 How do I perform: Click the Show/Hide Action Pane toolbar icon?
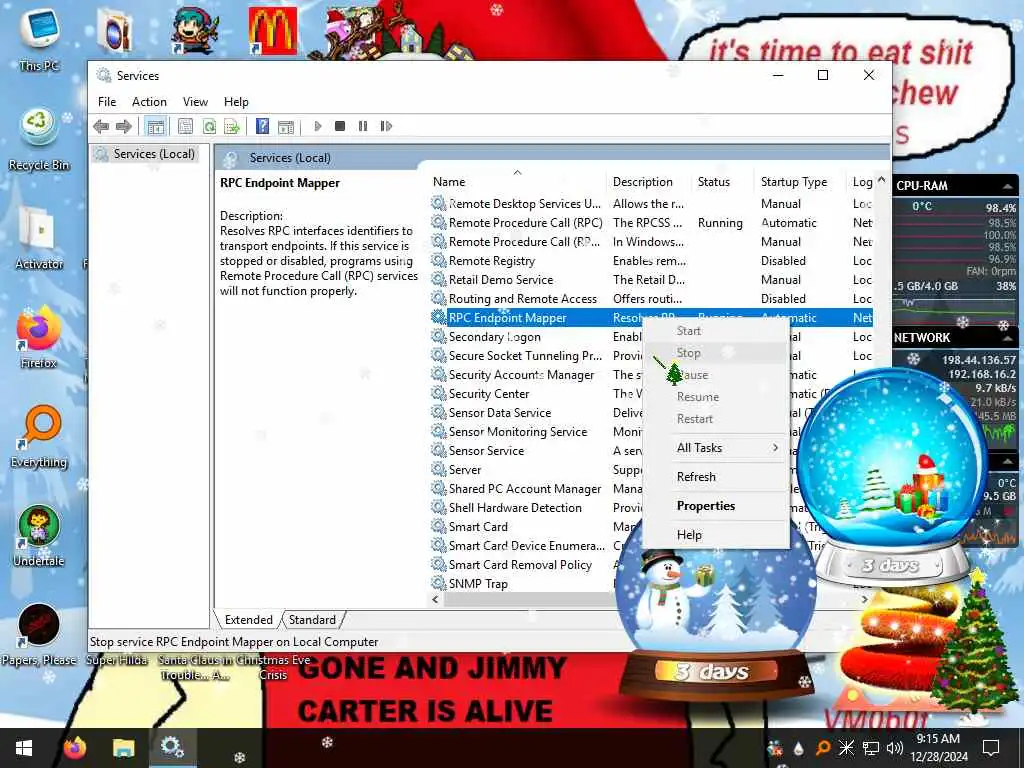point(286,127)
